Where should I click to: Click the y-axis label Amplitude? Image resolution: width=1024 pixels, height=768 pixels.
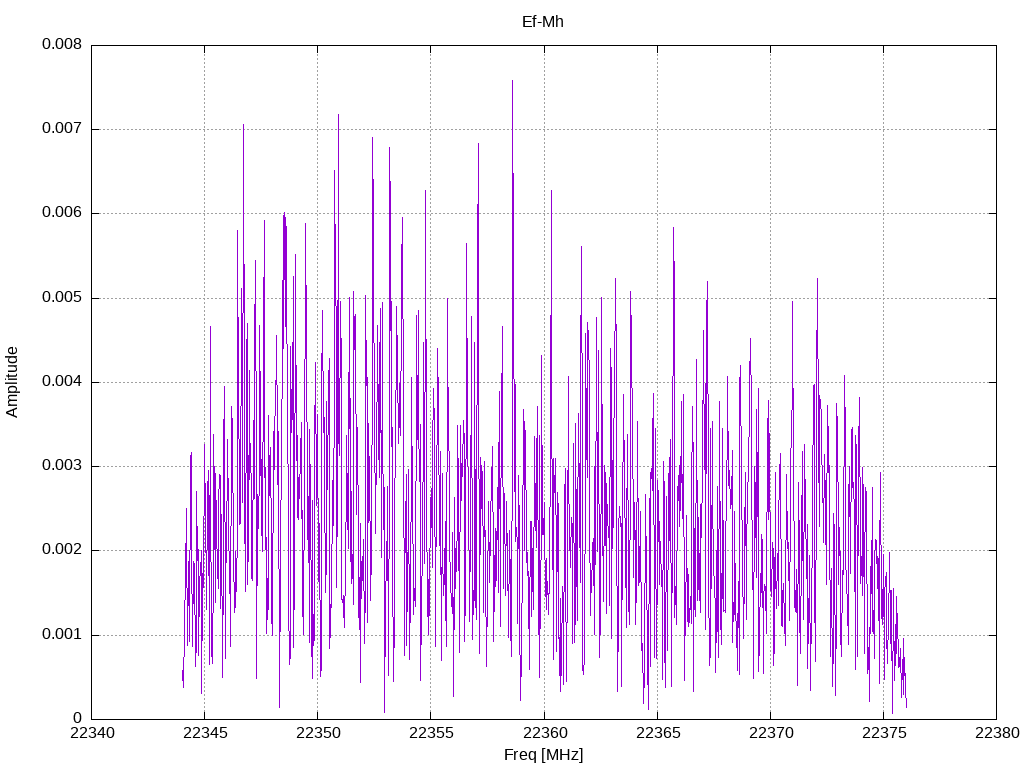click(12, 382)
